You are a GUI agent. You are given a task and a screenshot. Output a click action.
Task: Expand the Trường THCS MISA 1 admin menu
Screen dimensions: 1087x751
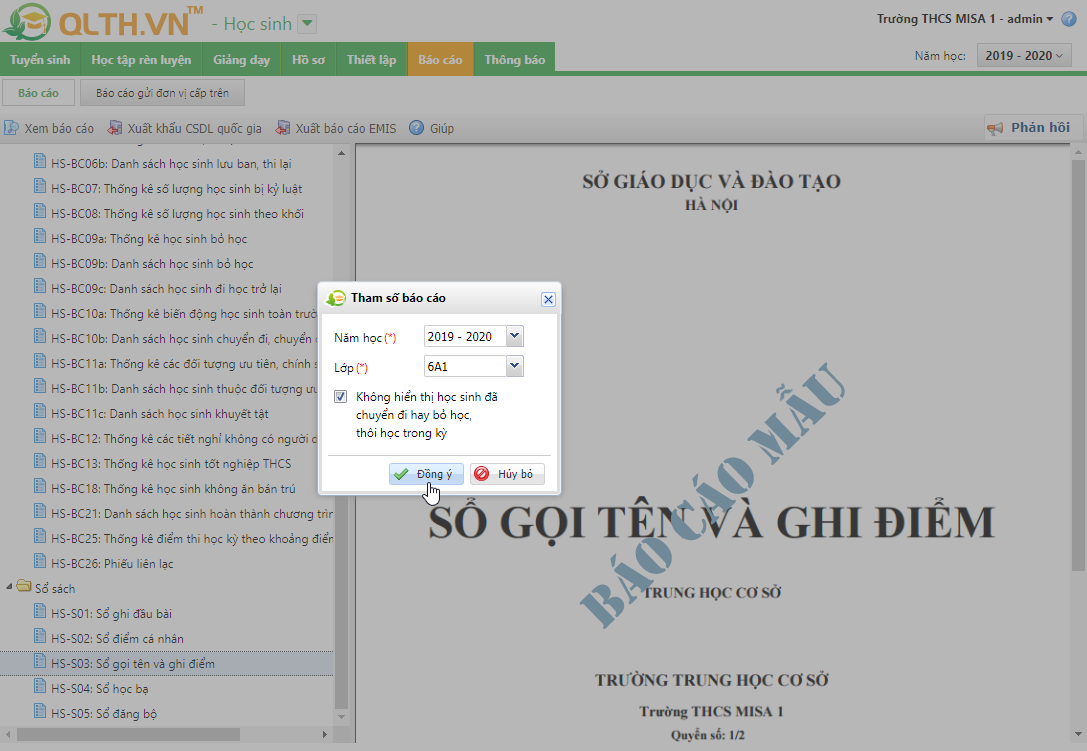[964, 19]
